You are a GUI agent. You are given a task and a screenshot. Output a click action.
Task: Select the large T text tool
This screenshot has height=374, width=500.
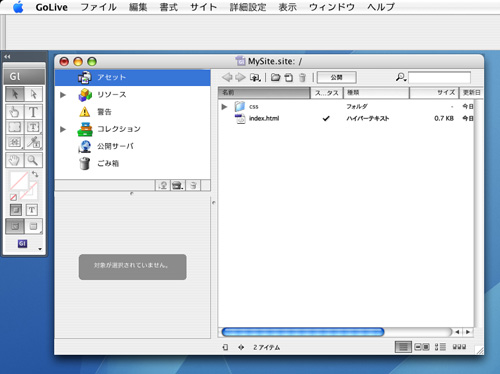pyautogui.click(x=33, y=112)
